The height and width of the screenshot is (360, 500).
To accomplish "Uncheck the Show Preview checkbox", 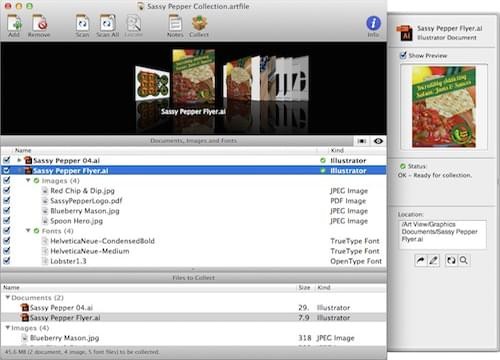I will click(x=403, y=55).
